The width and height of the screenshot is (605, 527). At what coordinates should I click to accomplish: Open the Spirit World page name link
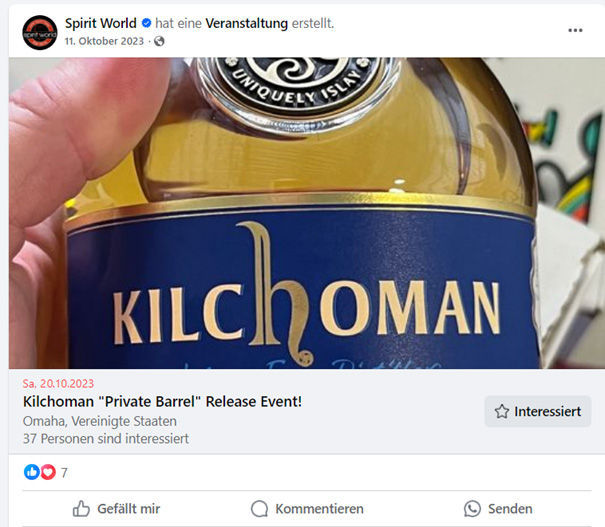[x=101, y=24]
